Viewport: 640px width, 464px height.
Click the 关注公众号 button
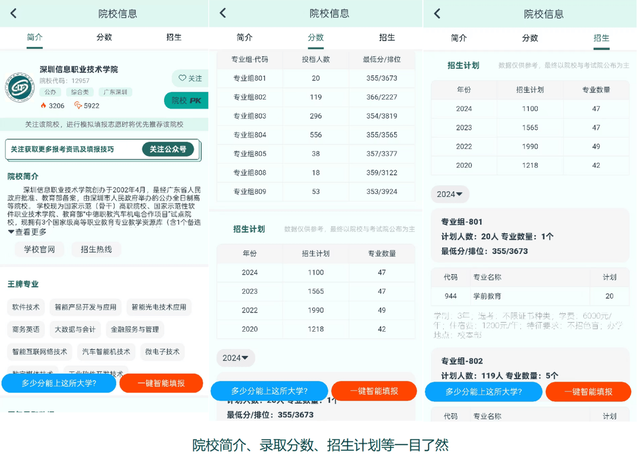pyautogui.click(x=168, y=149)
